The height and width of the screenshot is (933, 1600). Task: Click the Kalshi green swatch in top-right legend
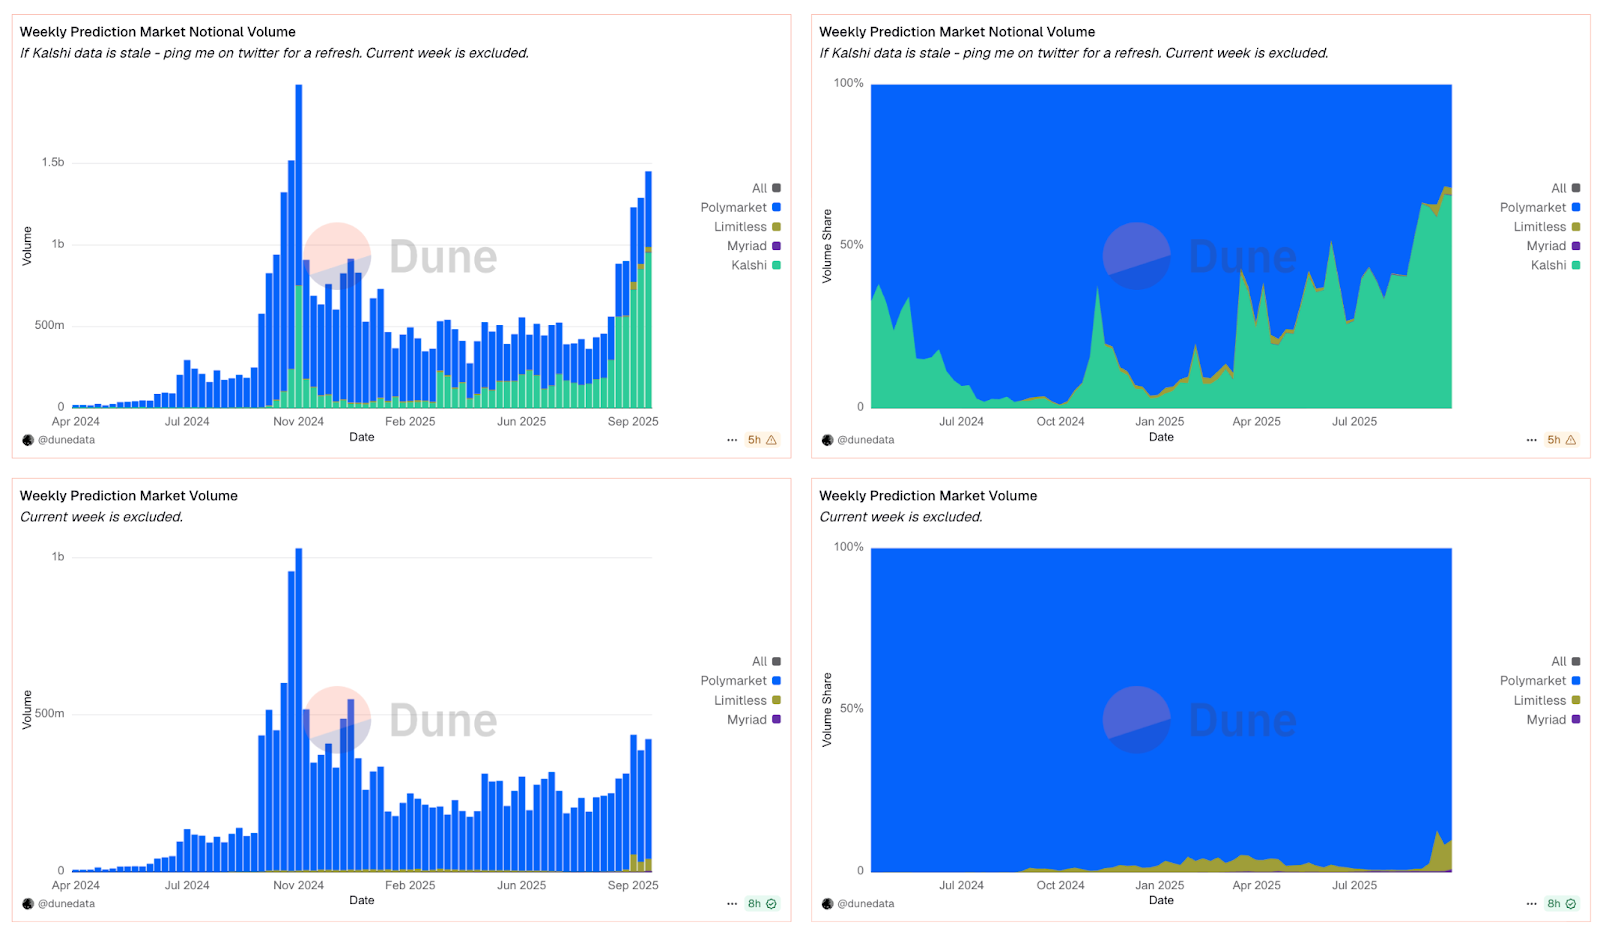click(x=1576, y=265)
